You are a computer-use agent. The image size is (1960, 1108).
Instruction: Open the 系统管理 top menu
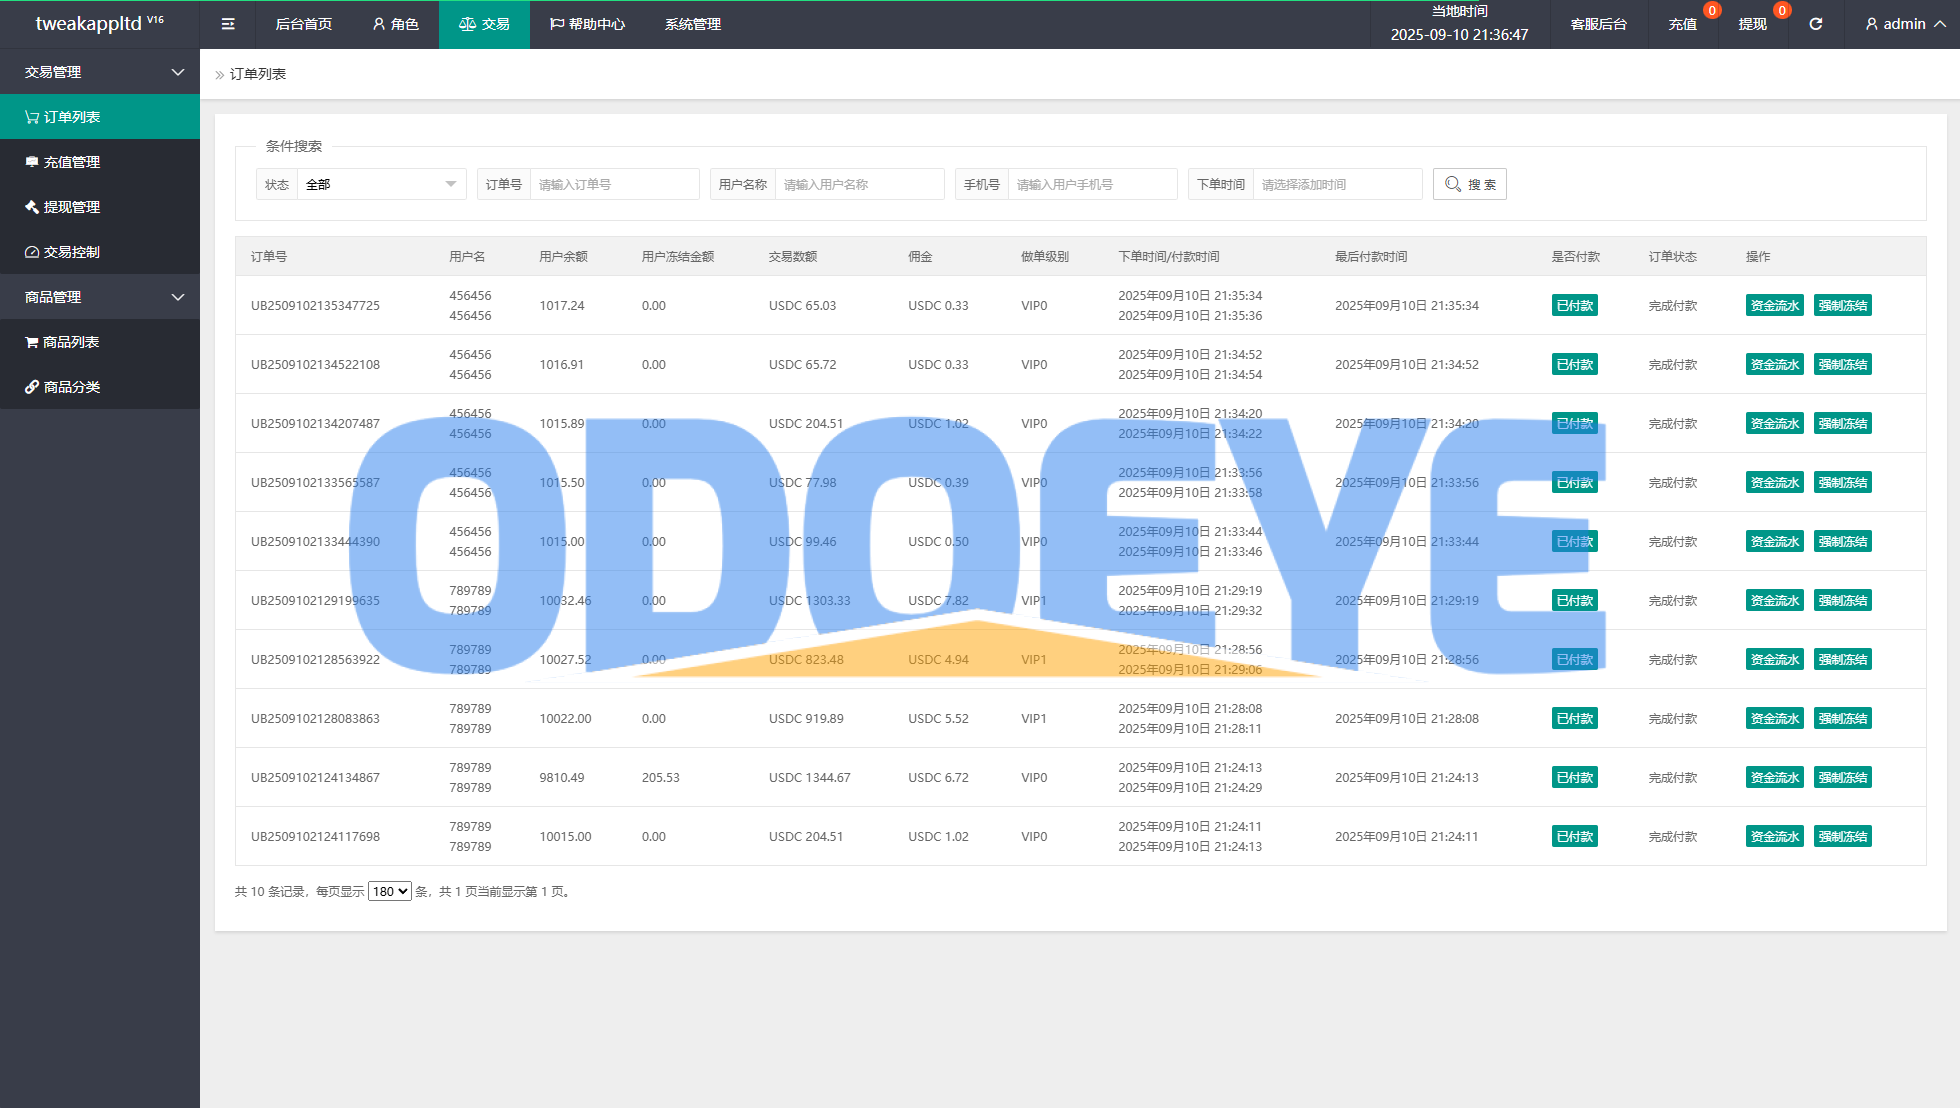[x=692, y=24]
